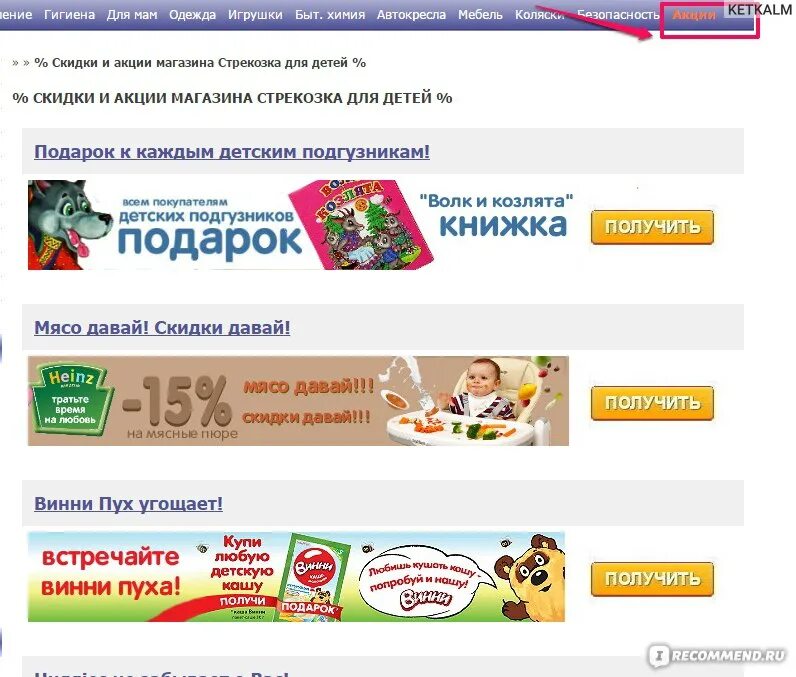Open Автокресла category
Viewport: 796px width, 677px height.
(411, 15)
